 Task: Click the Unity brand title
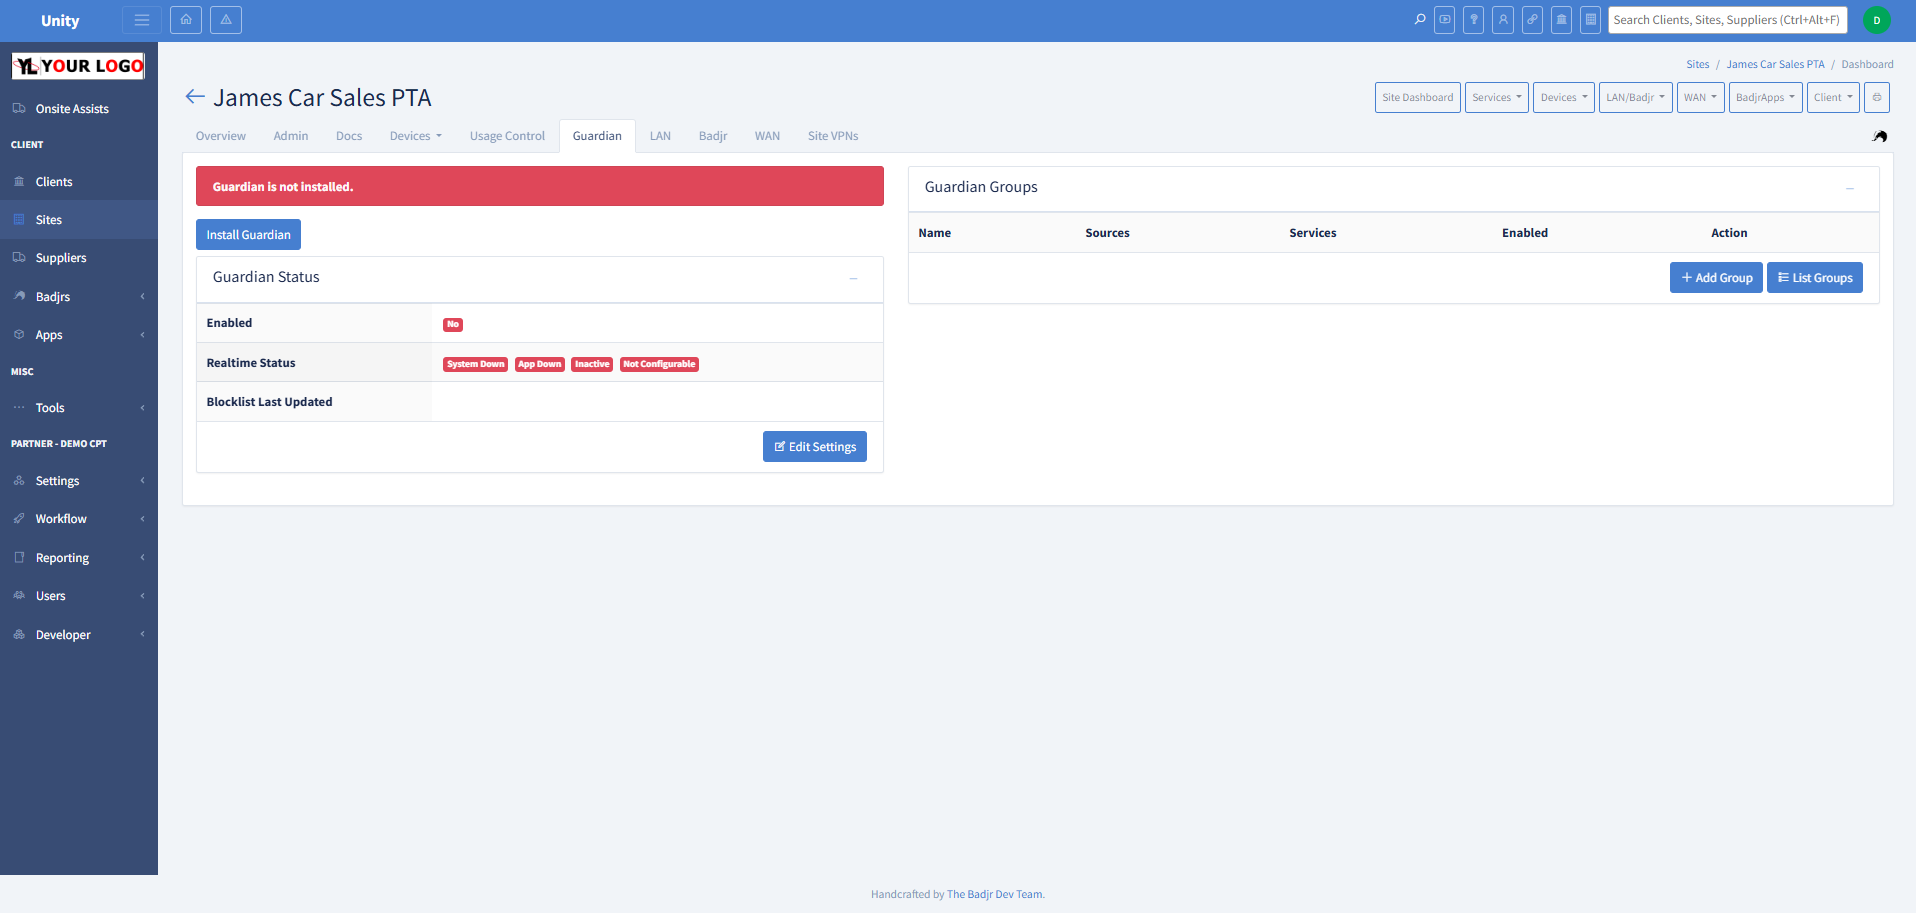pos(60,20)
